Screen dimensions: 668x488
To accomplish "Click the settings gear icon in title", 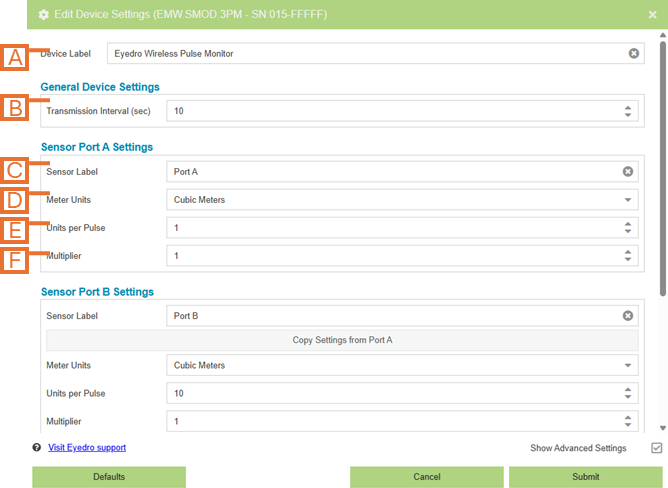I will coord(44,15).
